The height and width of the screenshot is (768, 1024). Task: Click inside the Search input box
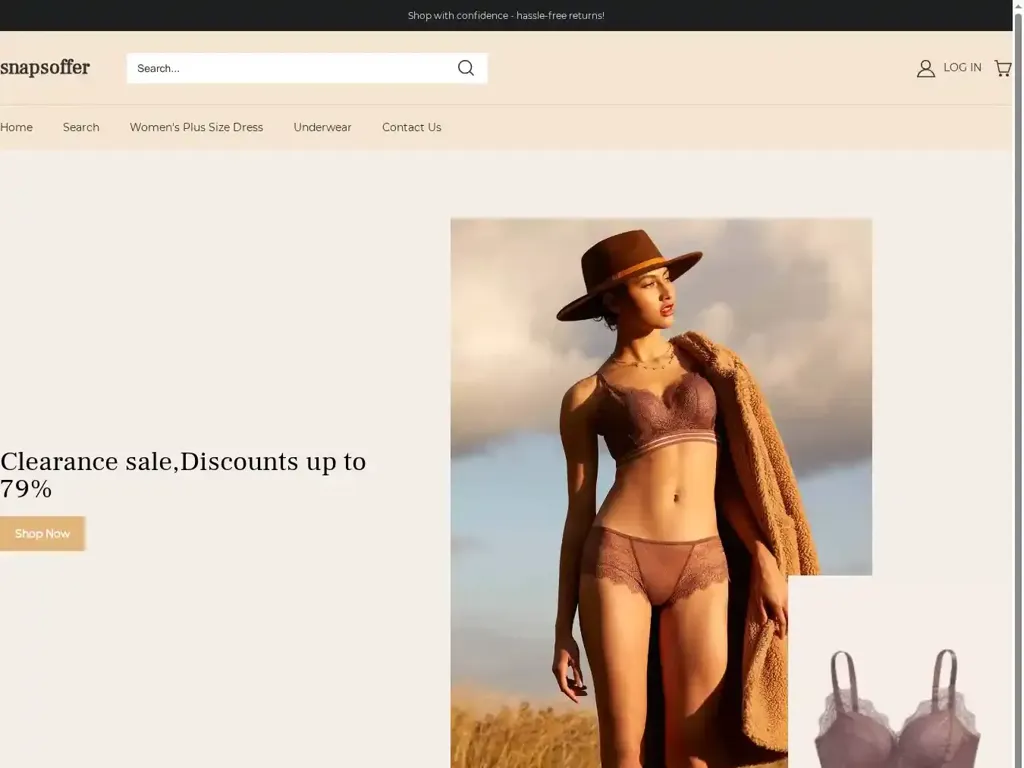coord(280,67)
